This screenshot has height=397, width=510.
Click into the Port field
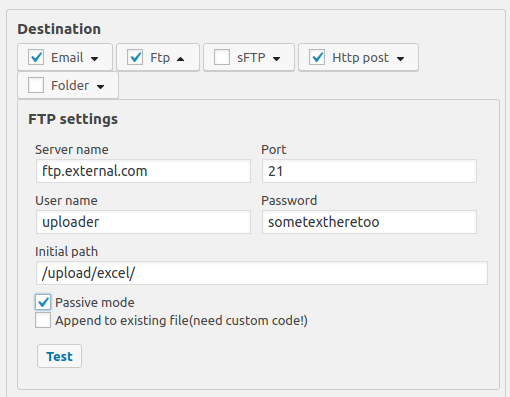369,171
